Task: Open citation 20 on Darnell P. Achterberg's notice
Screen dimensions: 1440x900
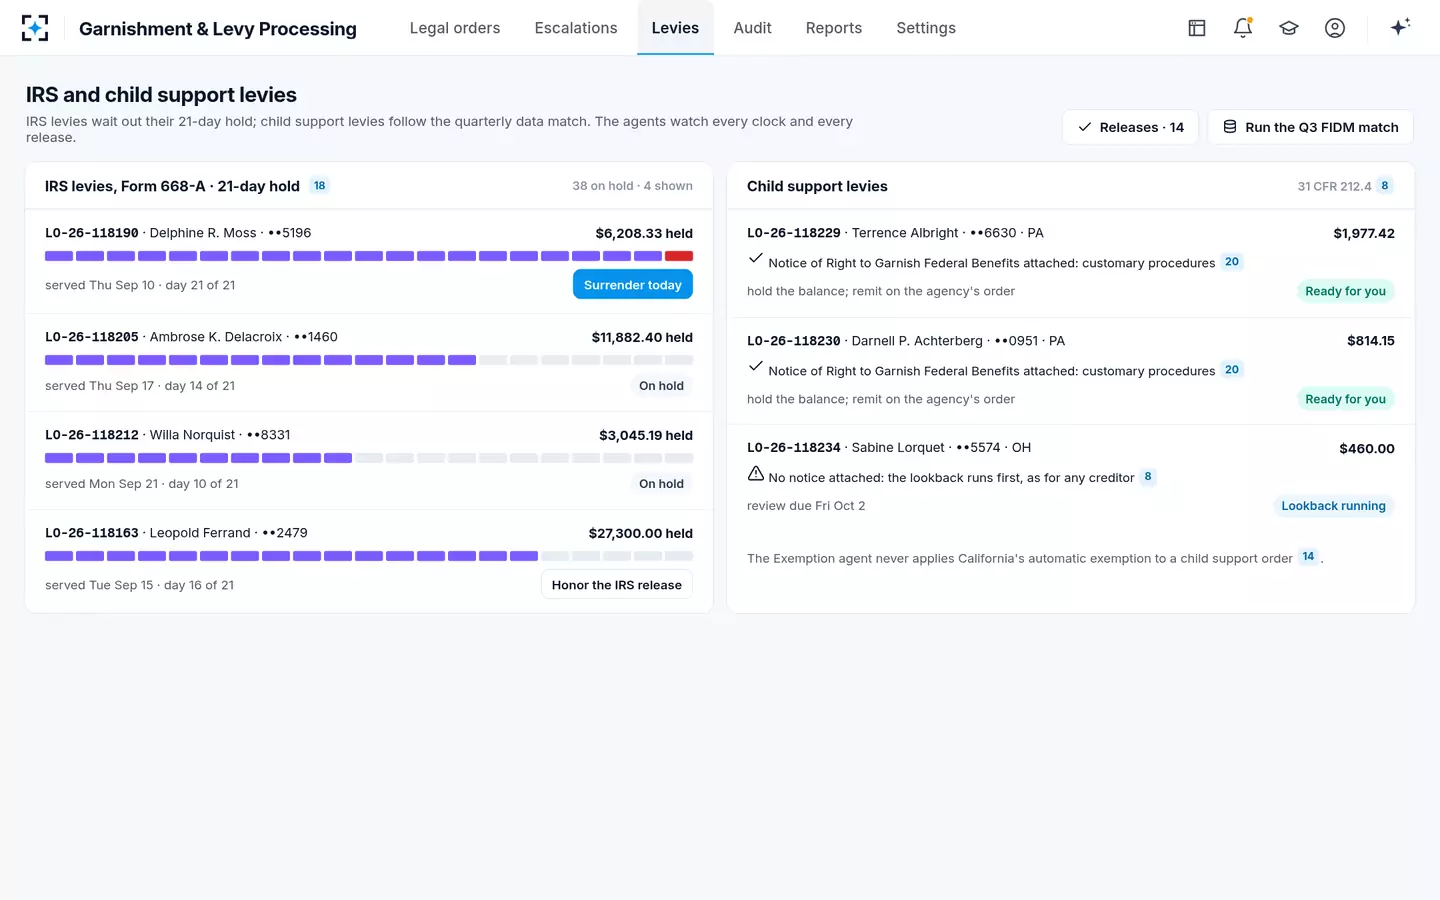Action: click(x=1232, y=370)
